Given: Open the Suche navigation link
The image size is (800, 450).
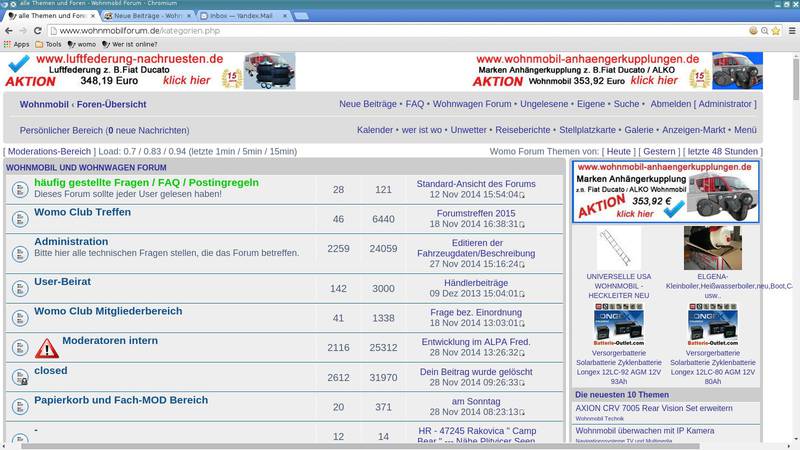Looking at the screenshot, I should 626,104.
